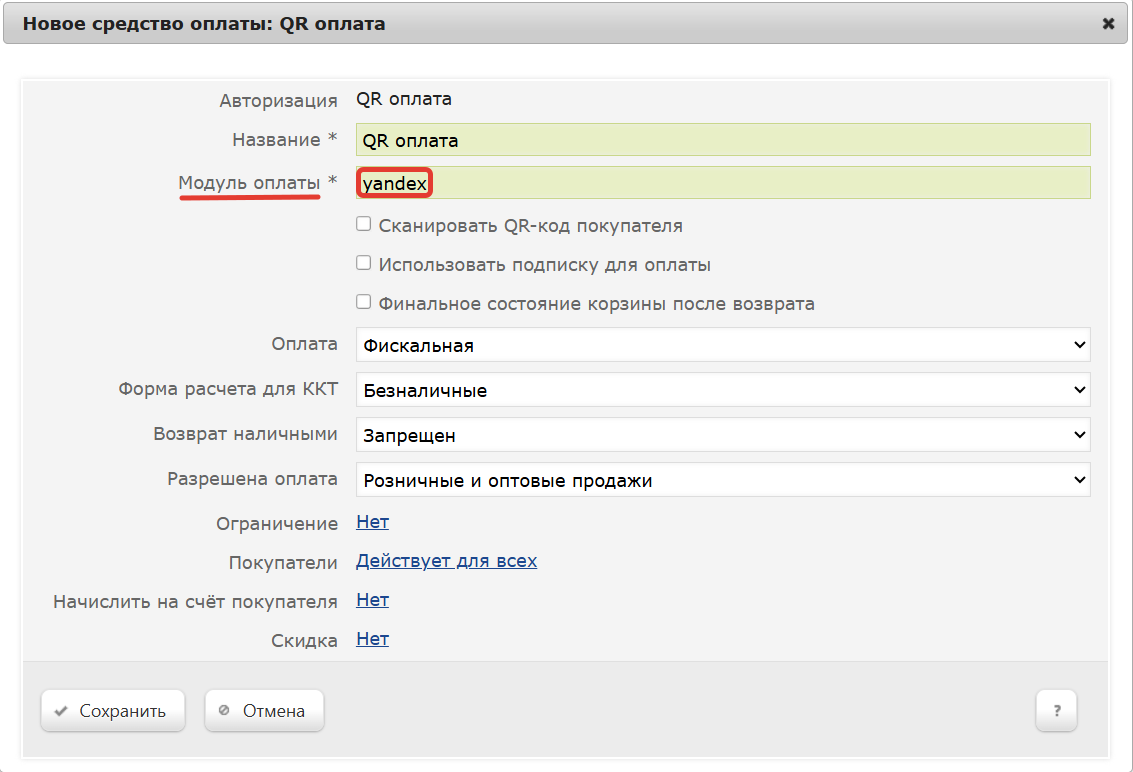Click the Отмена button
This screenshot has height=772, width=1133.
point(264,711)
